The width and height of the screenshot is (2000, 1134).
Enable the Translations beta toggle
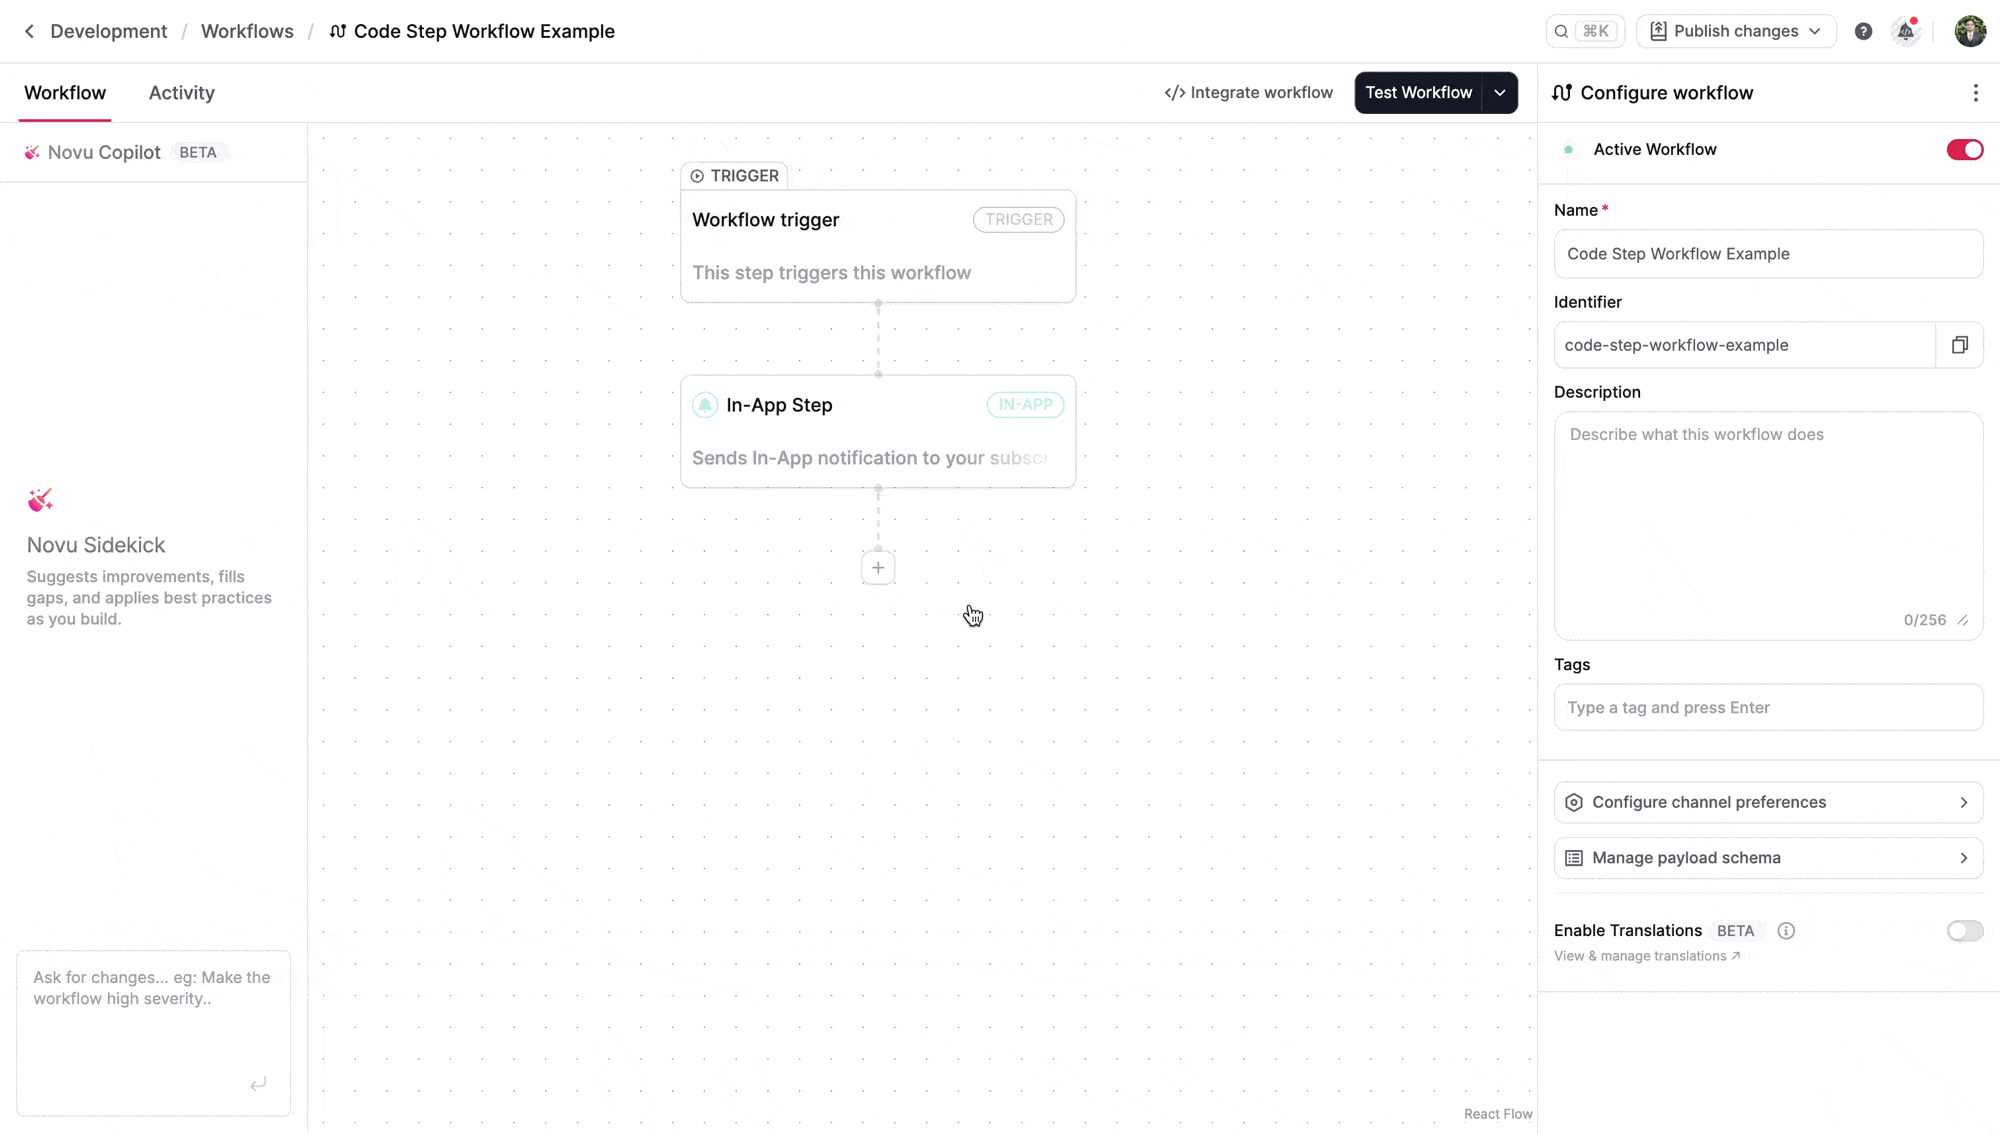[x=1964, y=931]
